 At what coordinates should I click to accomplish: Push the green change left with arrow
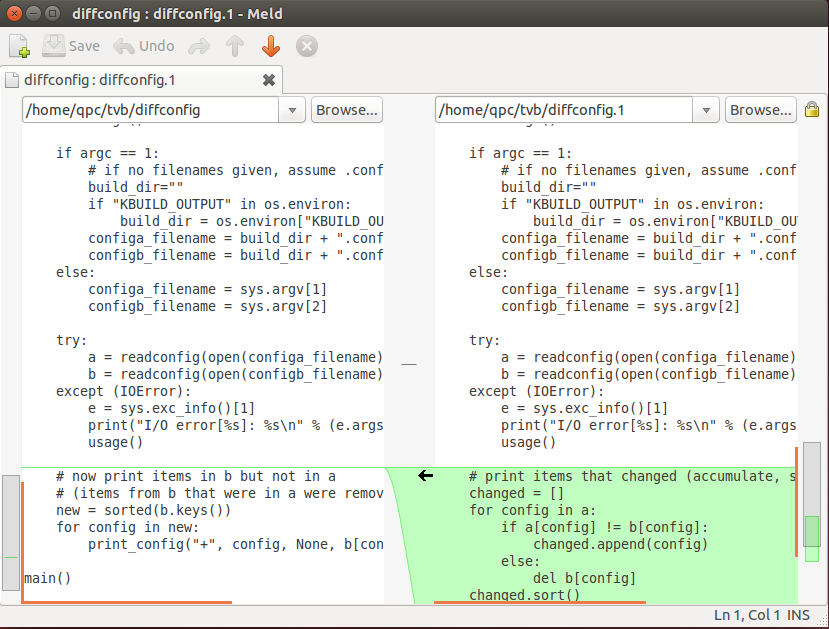[425, 476]
